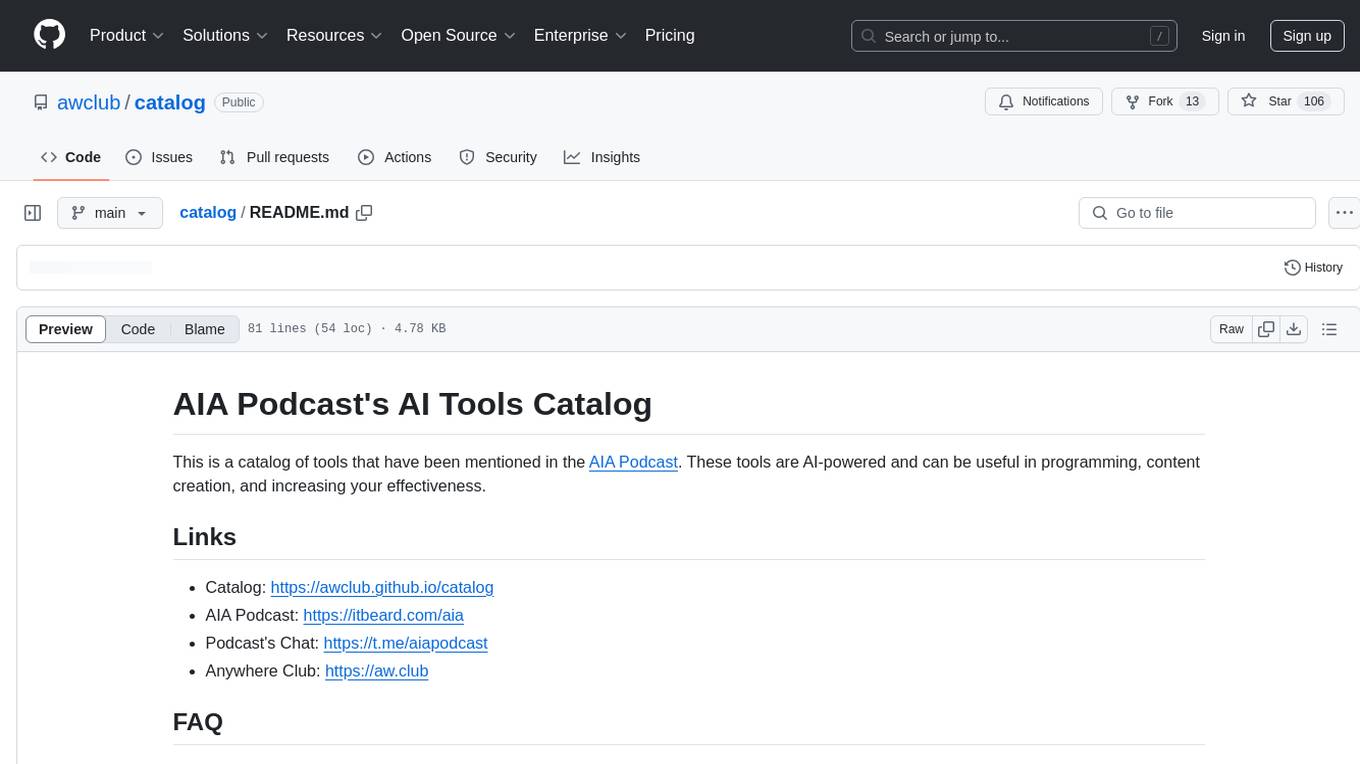This screenshot has height=764, width=1360.
Task: Click the fork count 13
Action: [1191, 101]
